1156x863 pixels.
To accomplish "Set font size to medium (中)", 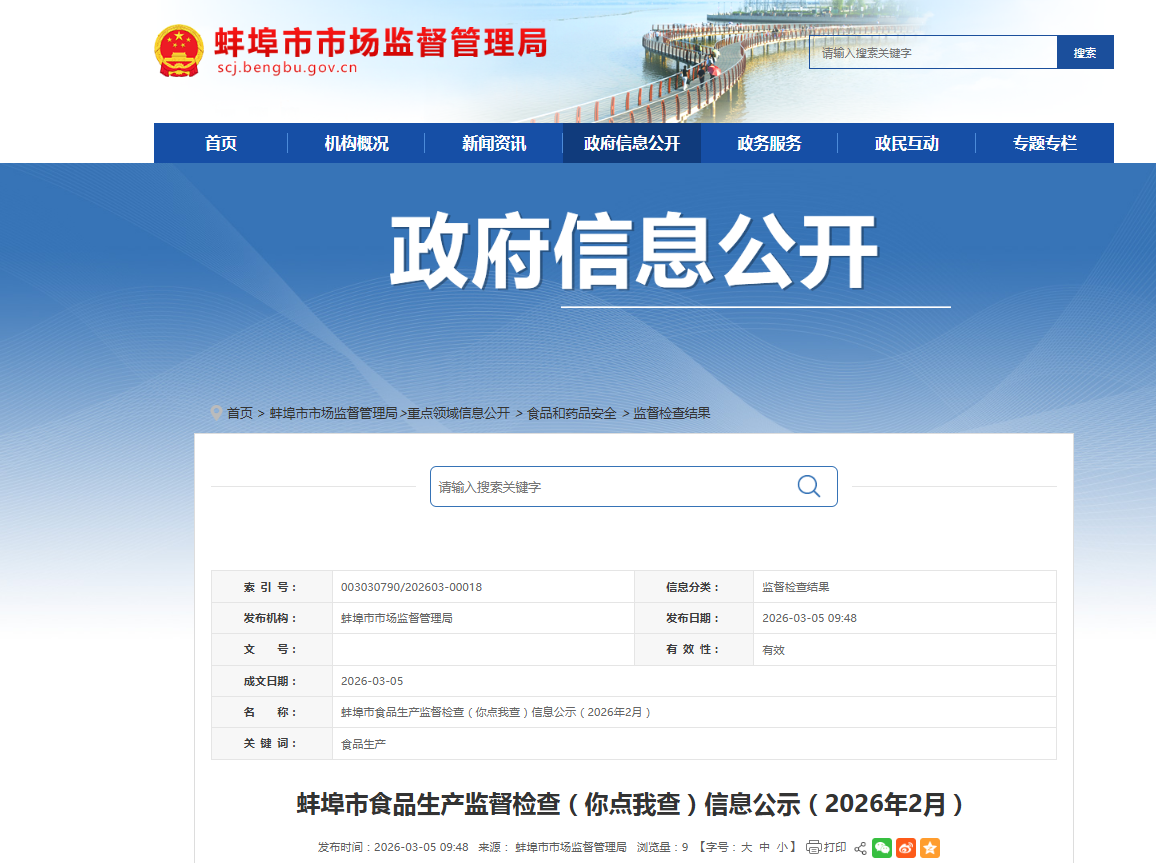I will coord(765,847).
